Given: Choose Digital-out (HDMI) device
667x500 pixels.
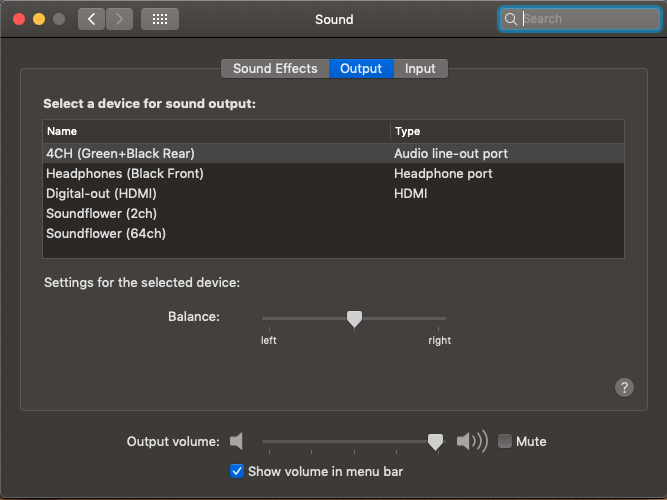Looking at the screenshot, I should [x=334, y=193].
